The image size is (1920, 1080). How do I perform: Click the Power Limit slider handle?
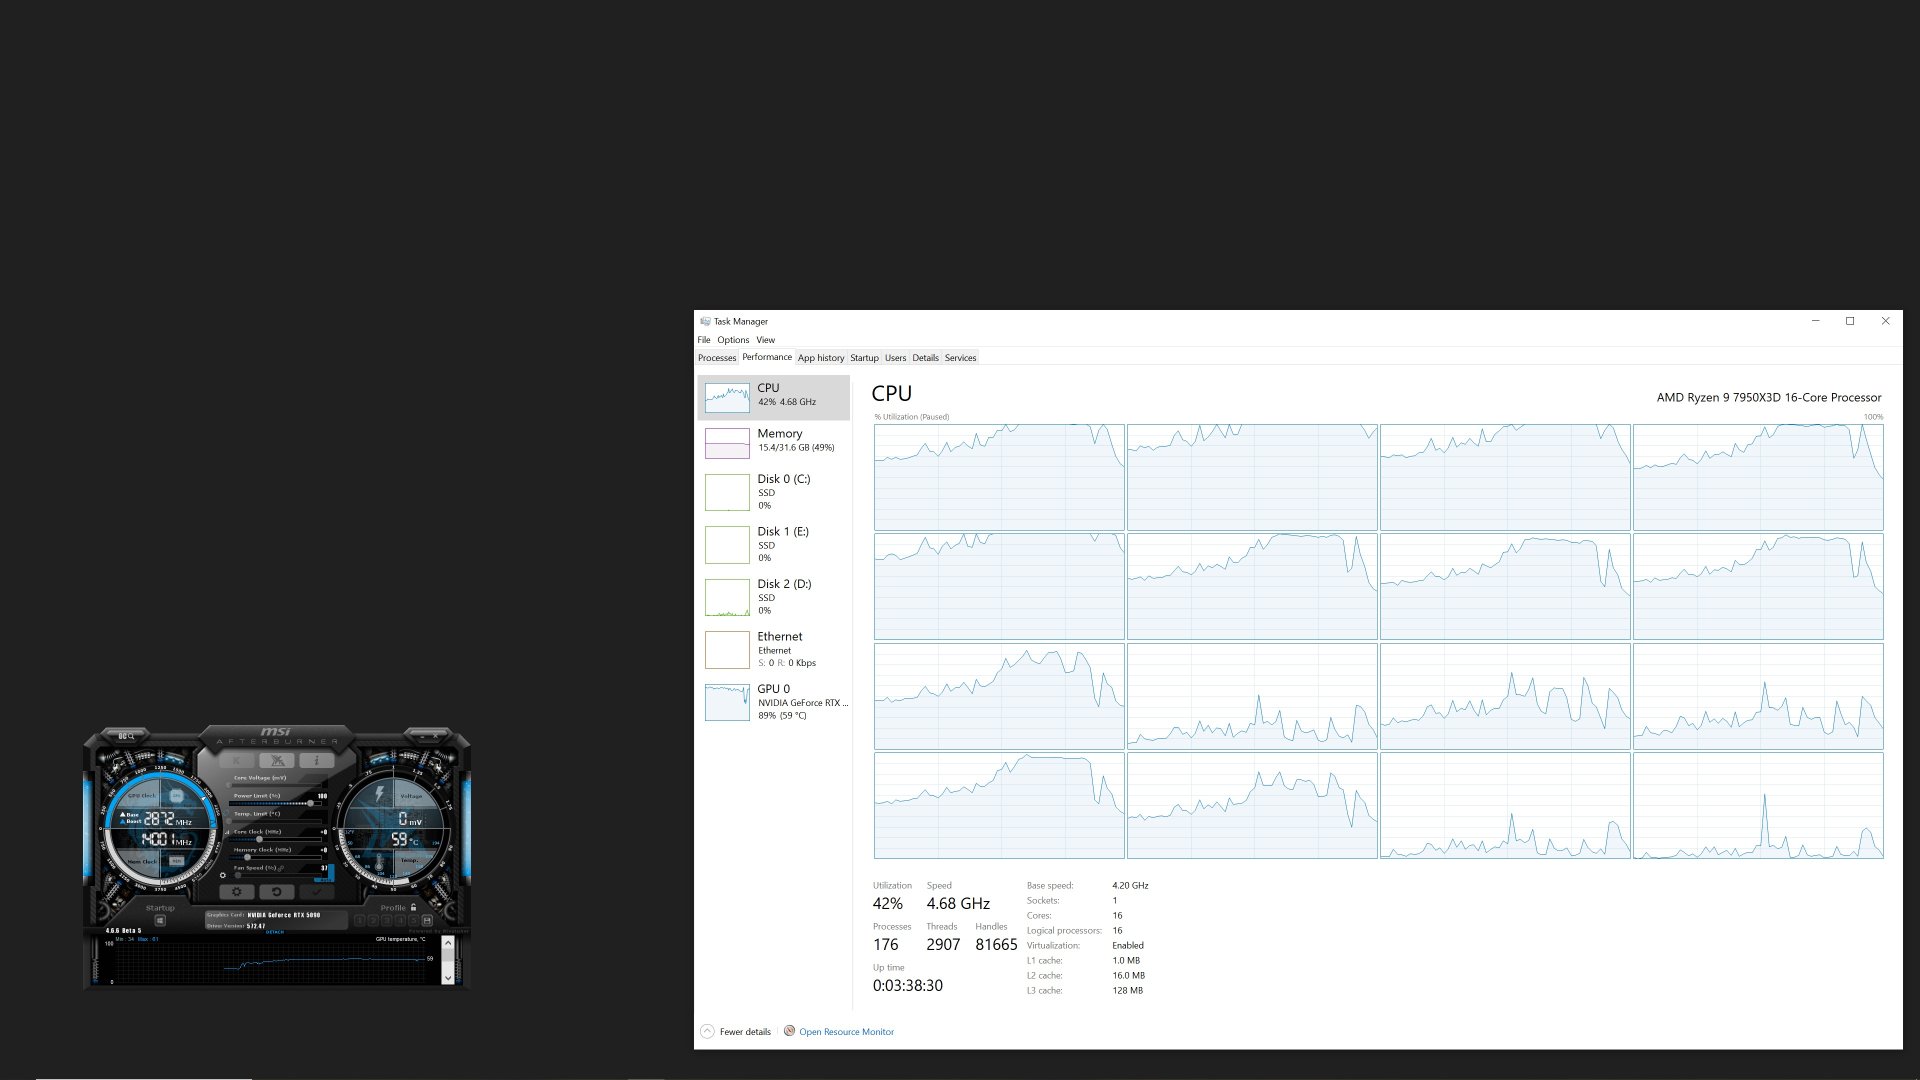(x=310, y=803)
